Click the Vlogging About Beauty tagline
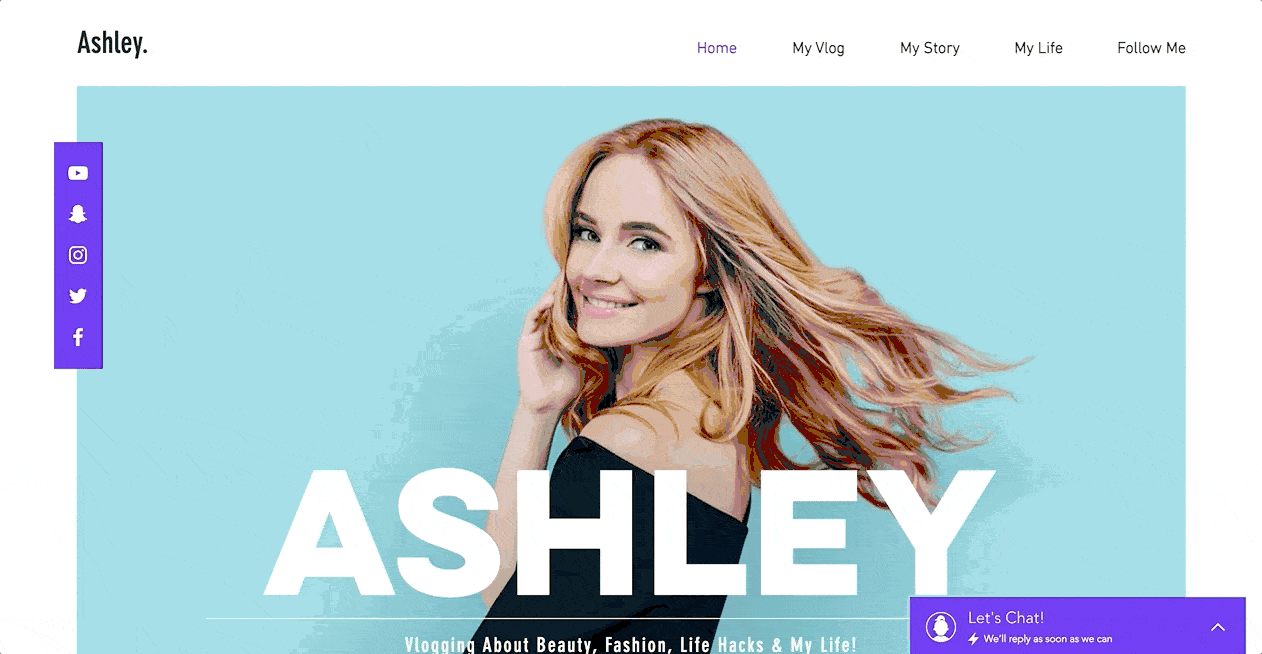The image size is (1262, 654). click(x=631, y=645)
